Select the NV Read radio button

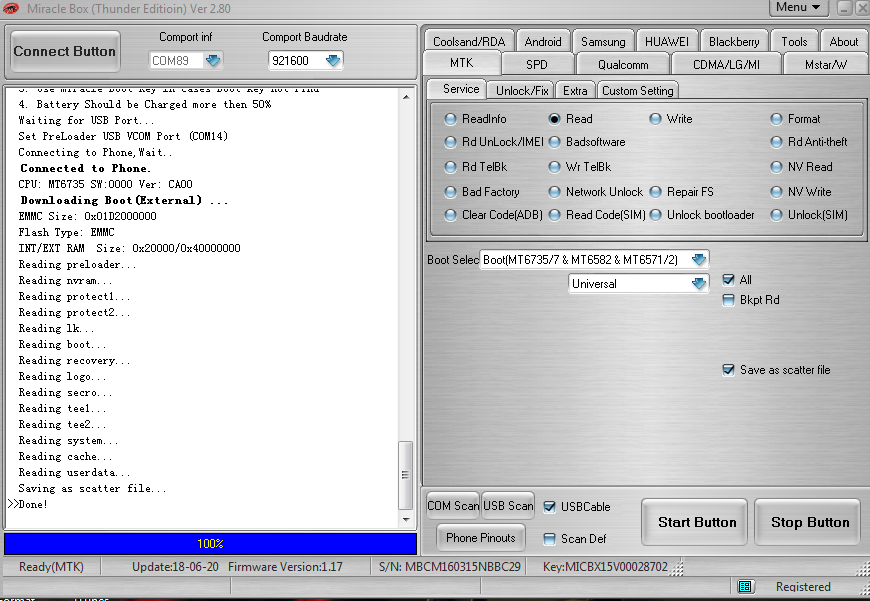tap(776, 166)
